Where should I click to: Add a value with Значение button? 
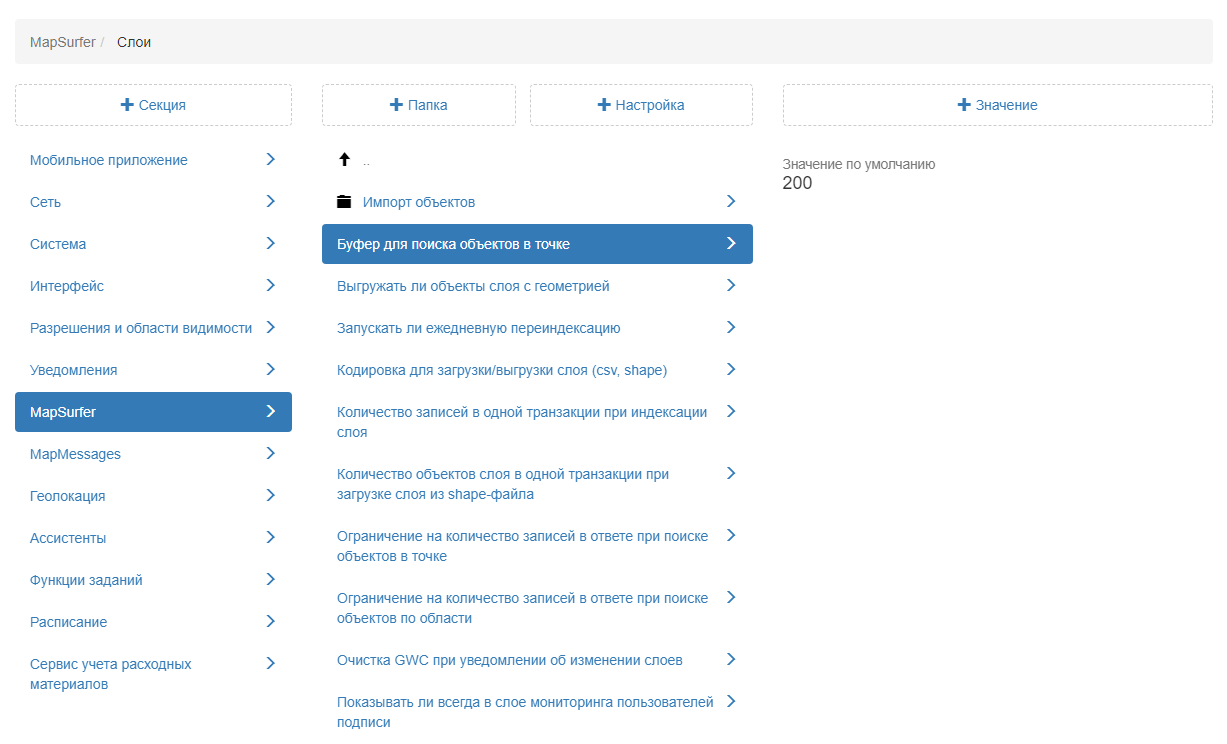point(998,105)
